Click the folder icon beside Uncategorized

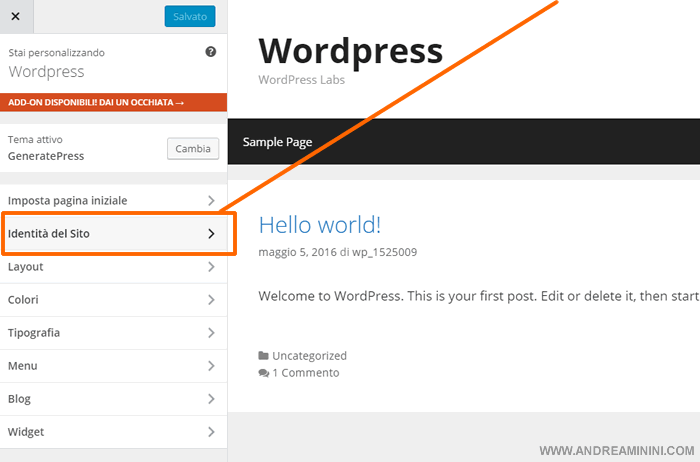click(x=263, y=356)
